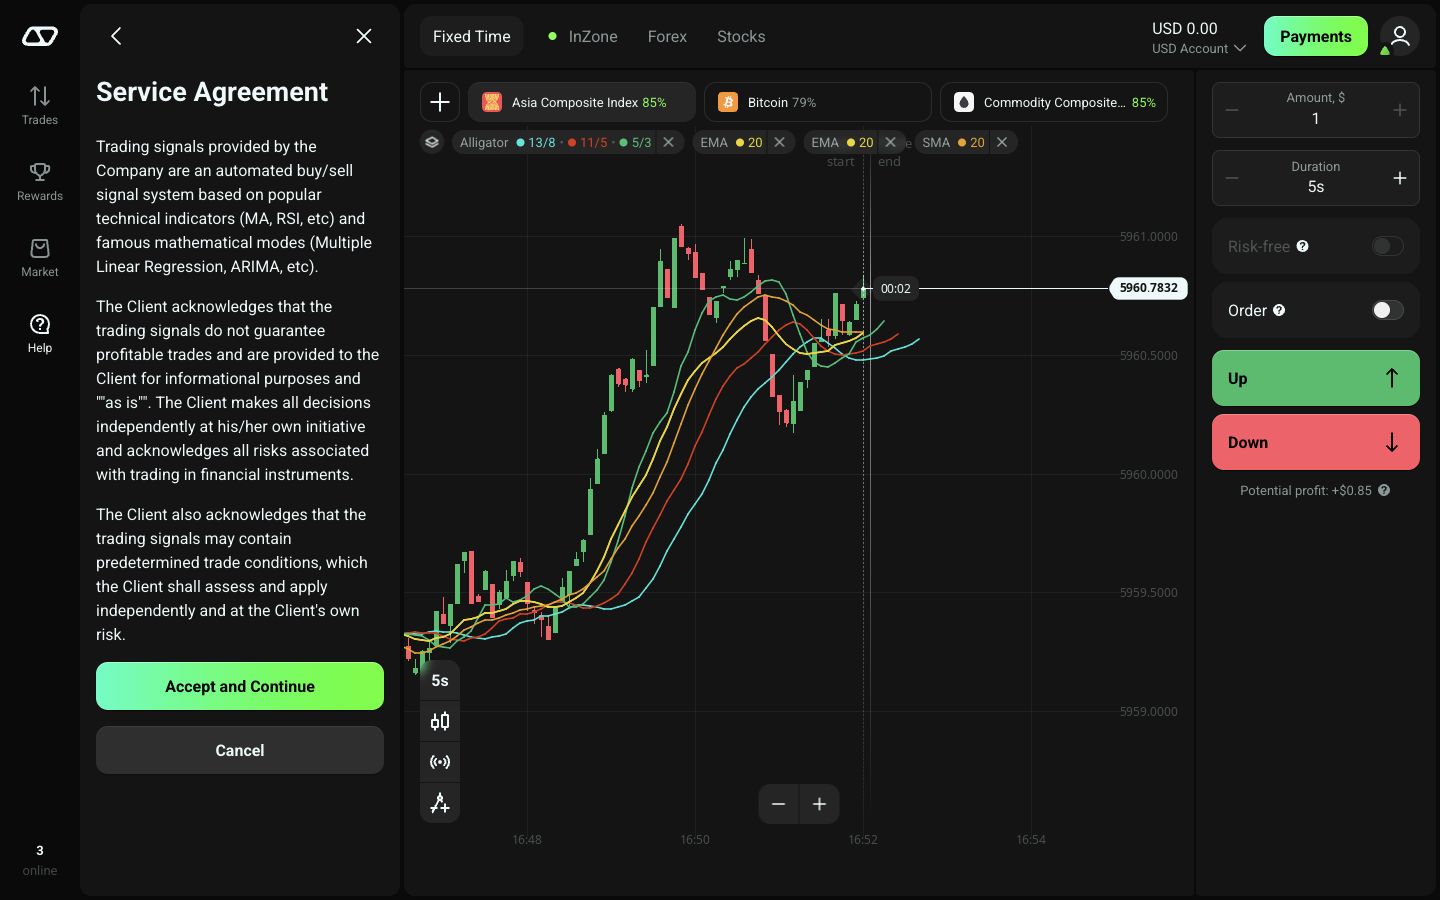Add a new asset tab with plus
The image size is (1440, 900).
(440, 102)
